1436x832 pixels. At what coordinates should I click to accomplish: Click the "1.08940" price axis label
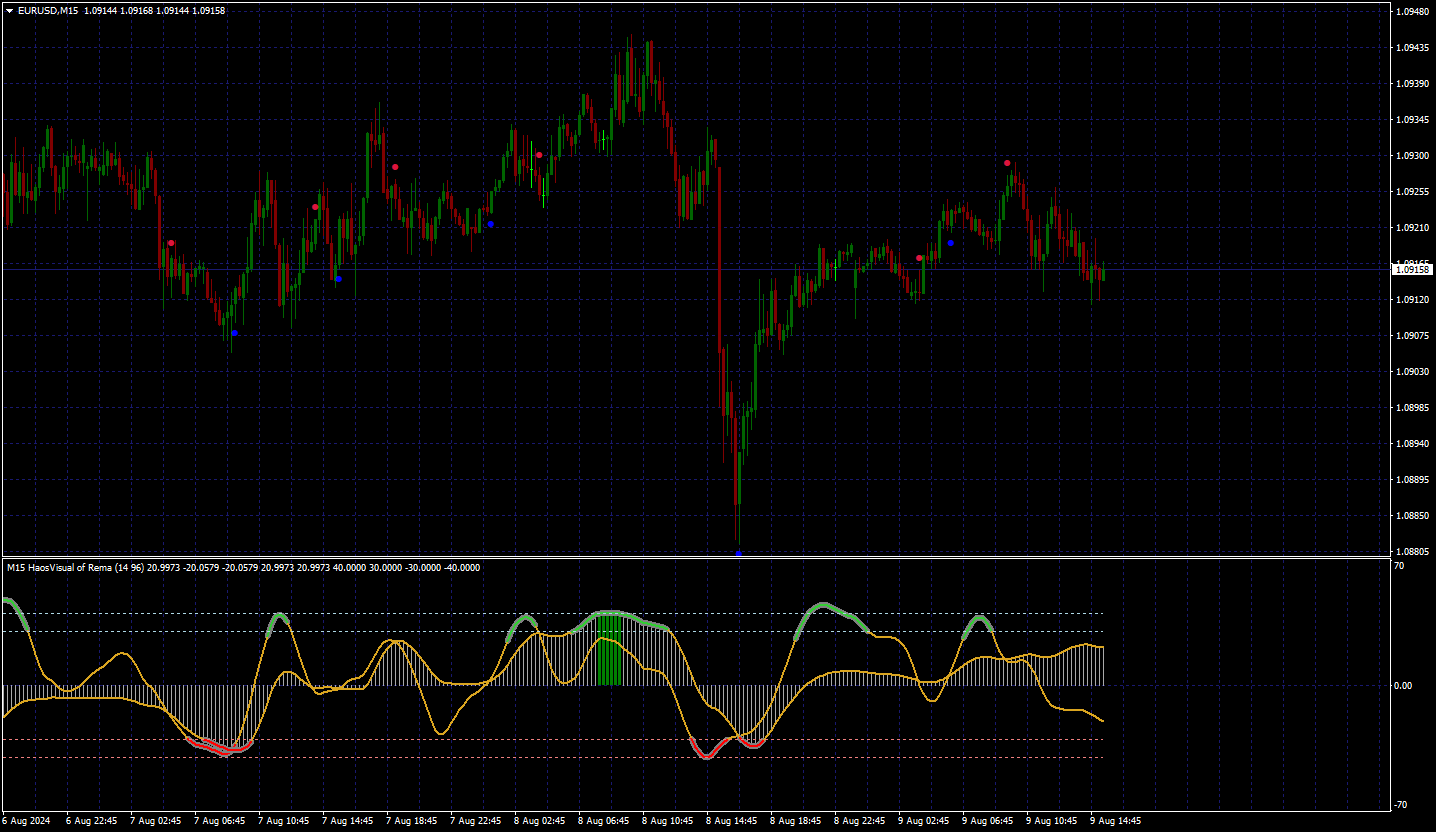click(1411, 444)
